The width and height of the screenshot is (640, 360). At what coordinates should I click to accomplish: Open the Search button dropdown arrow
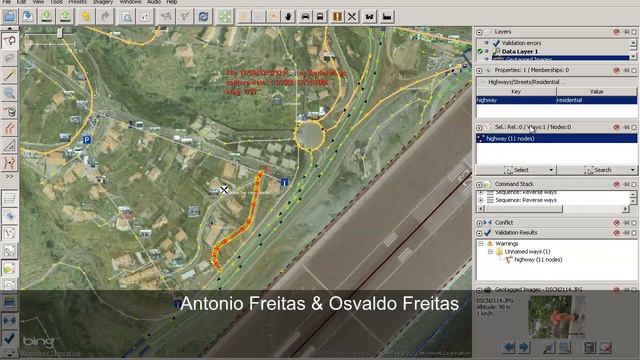[633, 170]
